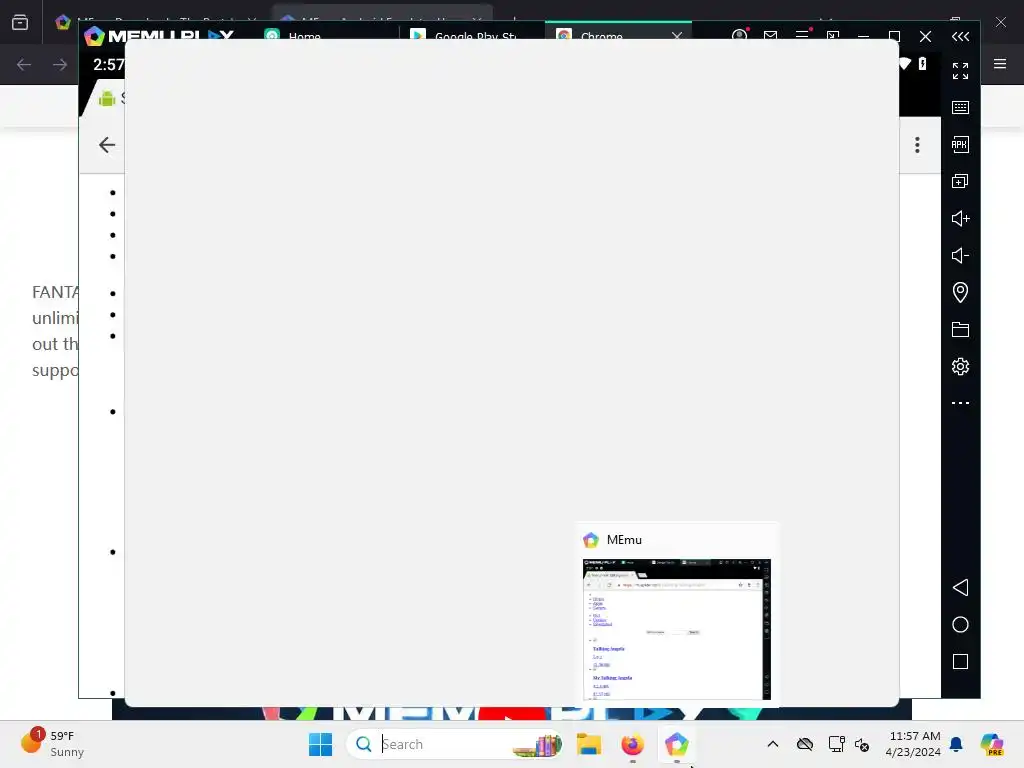Open MEmu settings gear

[960, 366]
